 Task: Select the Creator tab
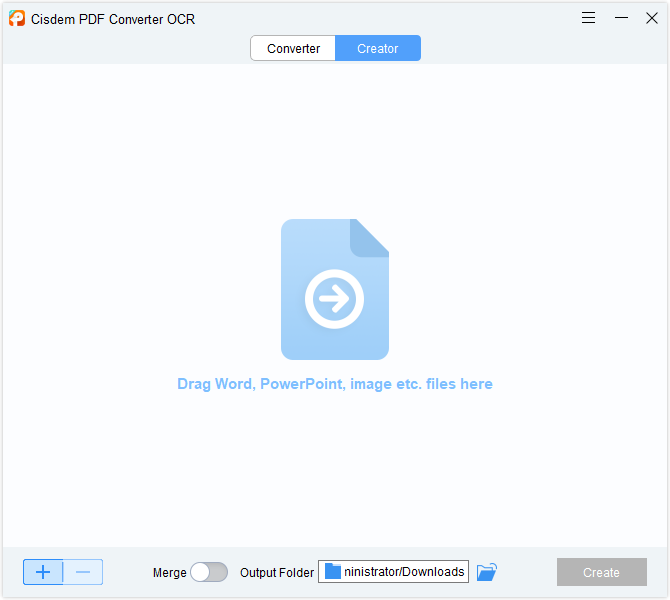point(378,48)
